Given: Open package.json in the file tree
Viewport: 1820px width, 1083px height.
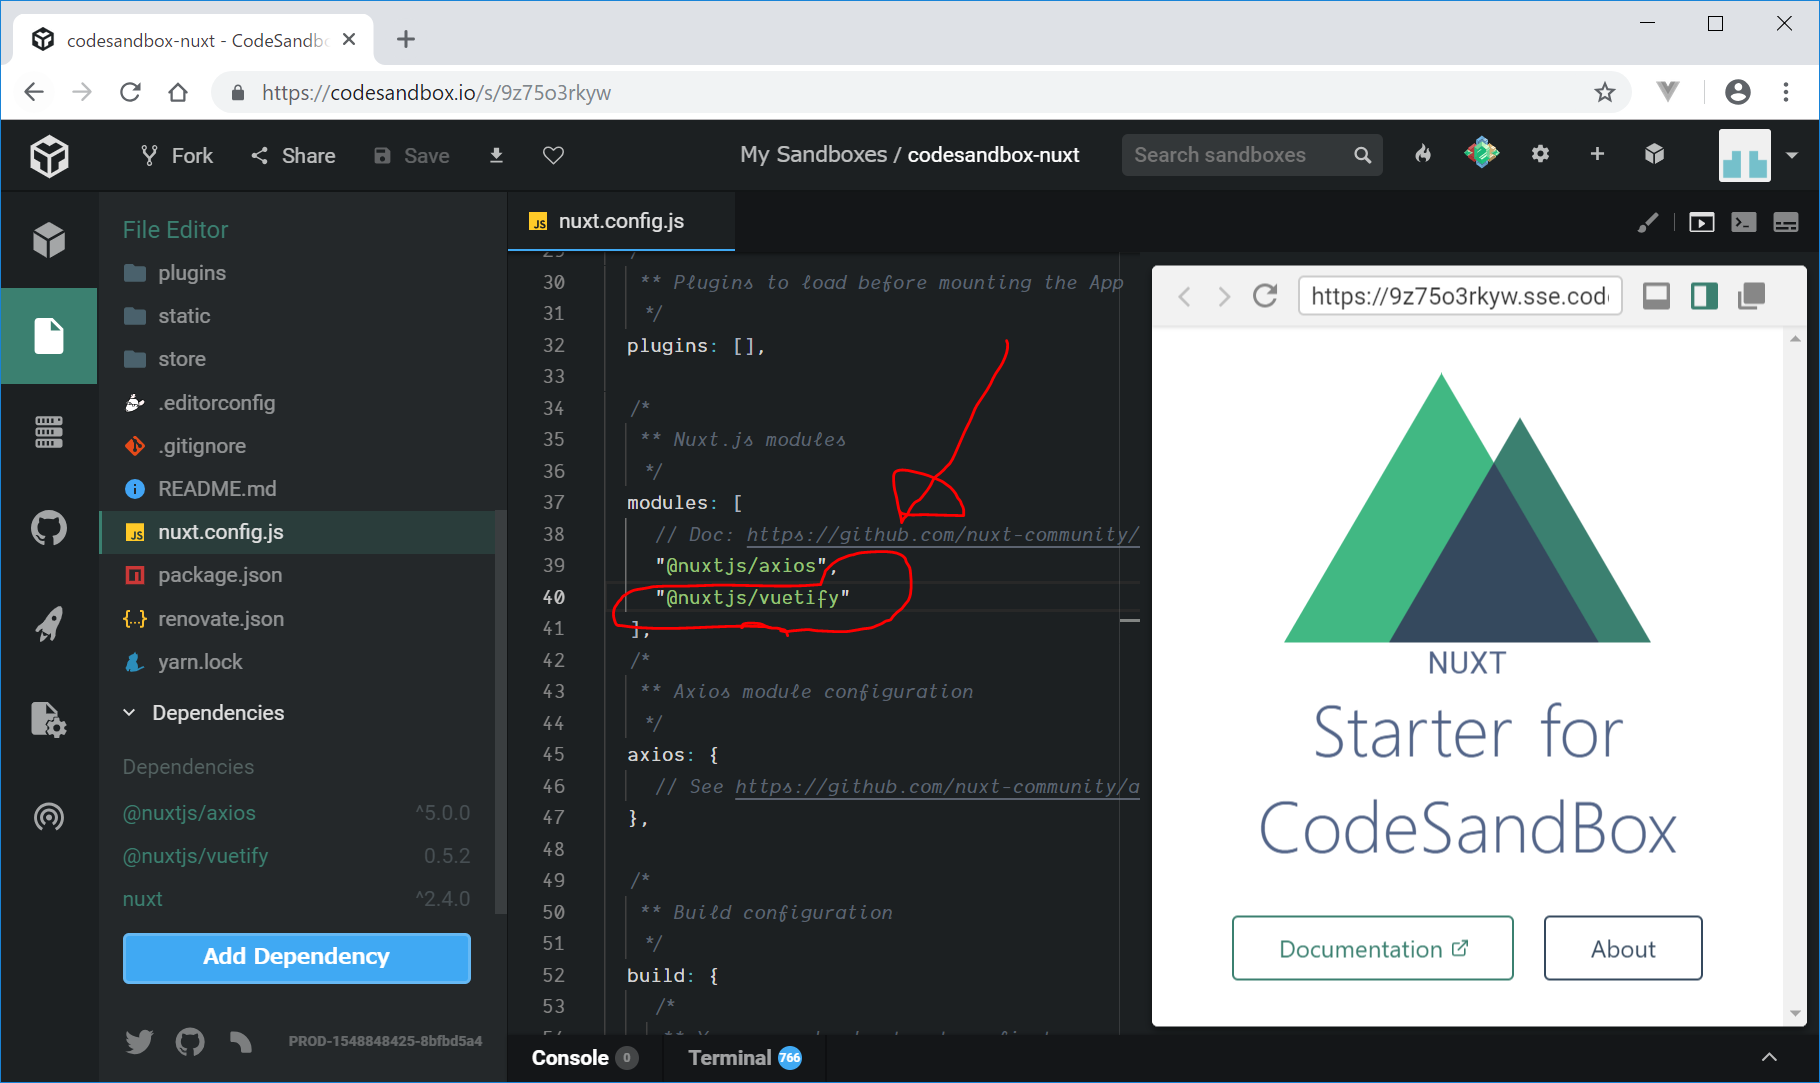Looking at the screenshot, I should coord(220,575).
